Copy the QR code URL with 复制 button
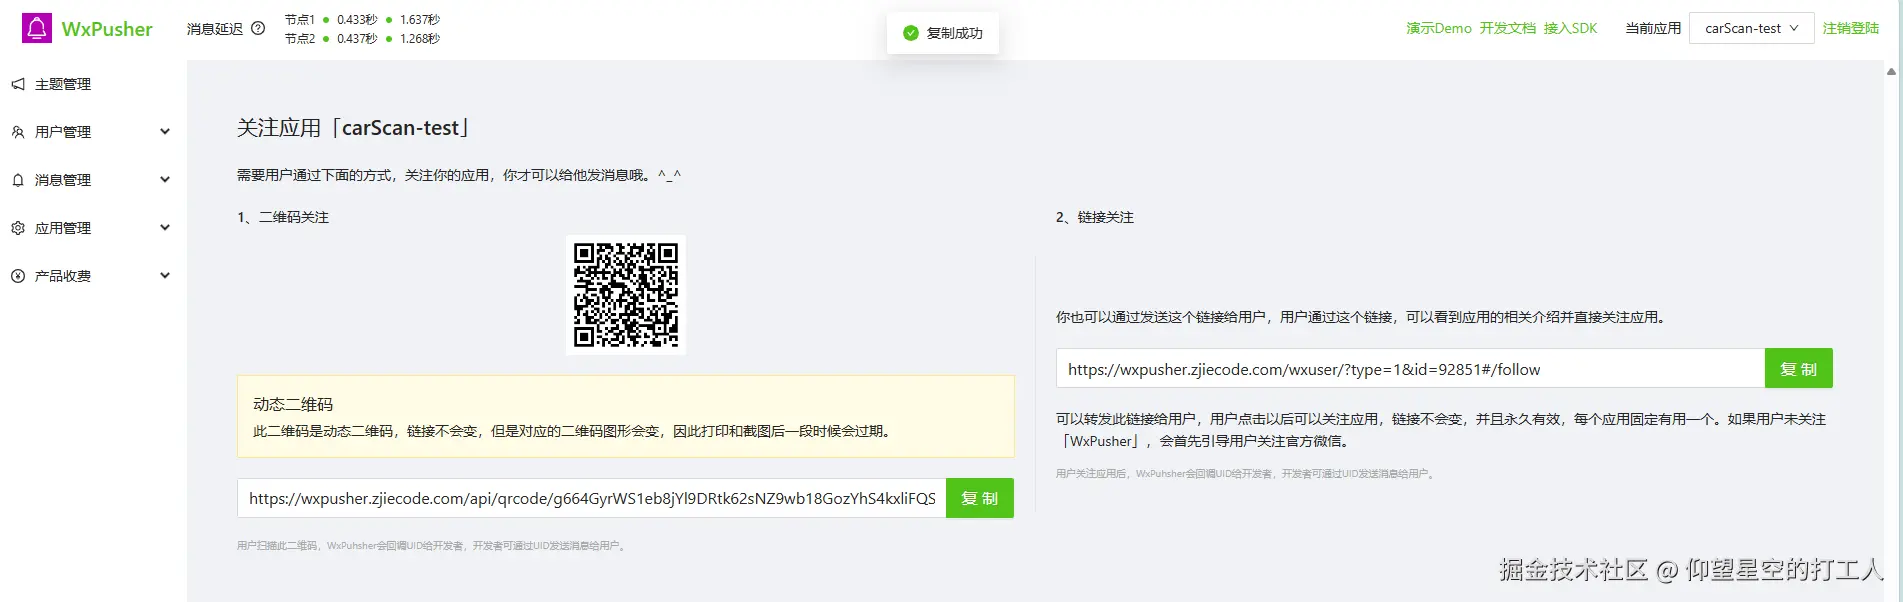Viewport: 1903px width, 602px height. coord(980,498)
